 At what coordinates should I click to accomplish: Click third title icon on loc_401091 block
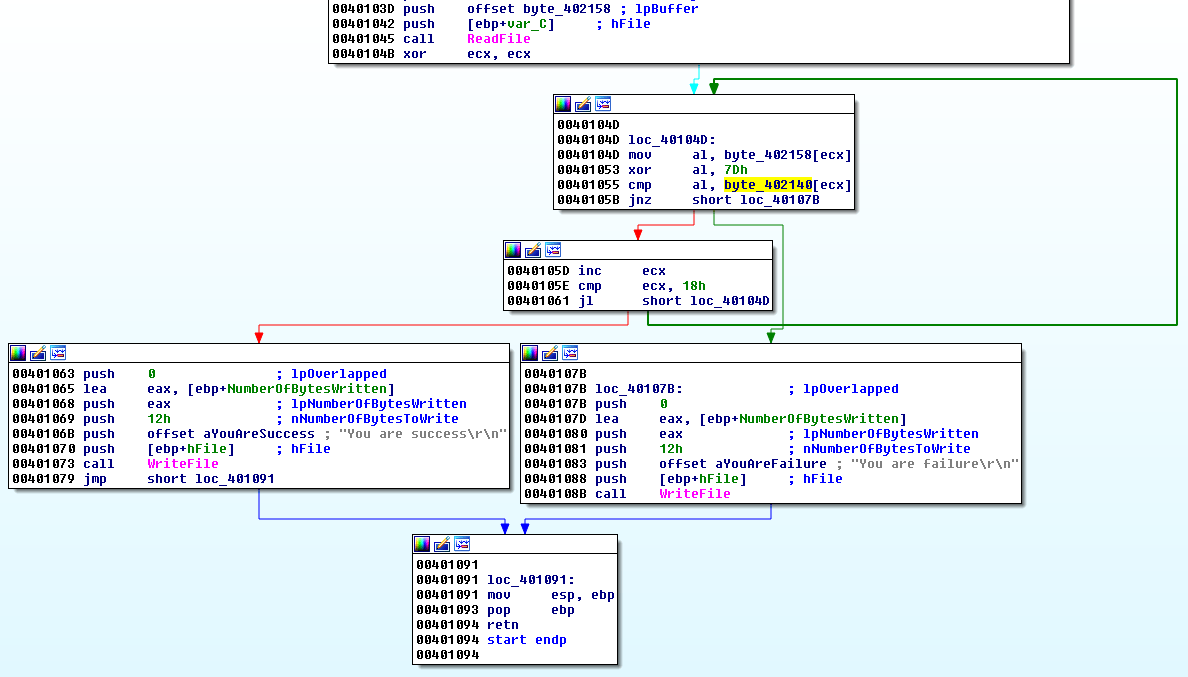pos(462,544)
